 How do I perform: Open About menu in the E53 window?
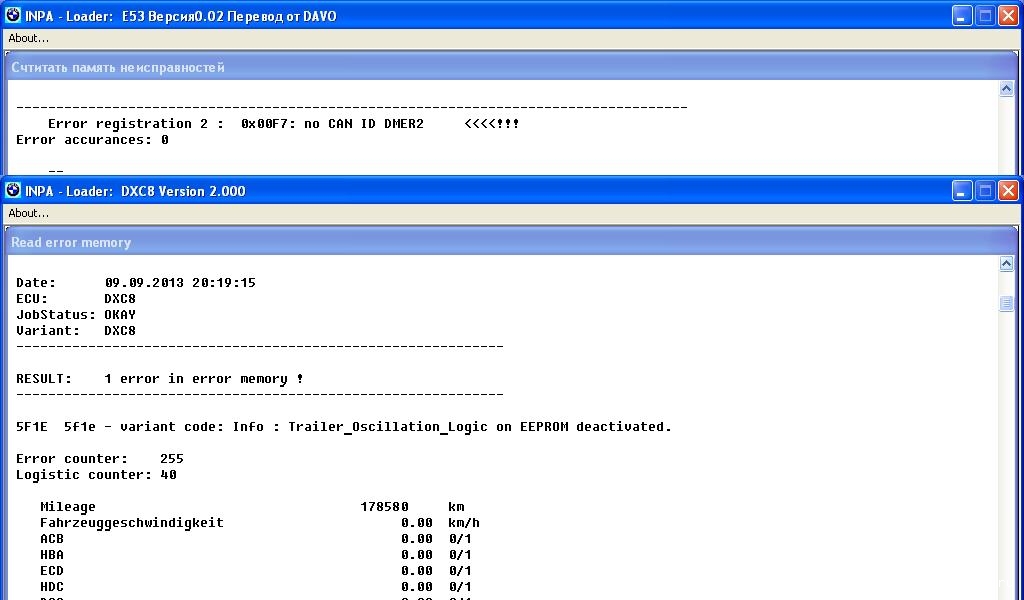coord(29,38)
